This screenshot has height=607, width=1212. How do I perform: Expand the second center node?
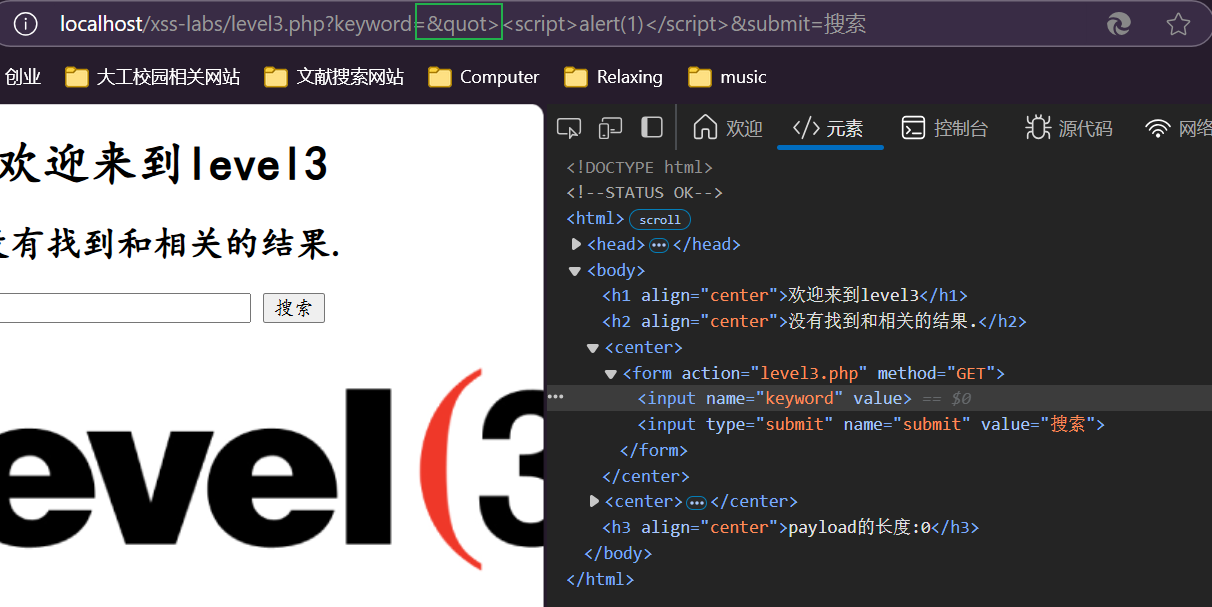click(595, 501)
